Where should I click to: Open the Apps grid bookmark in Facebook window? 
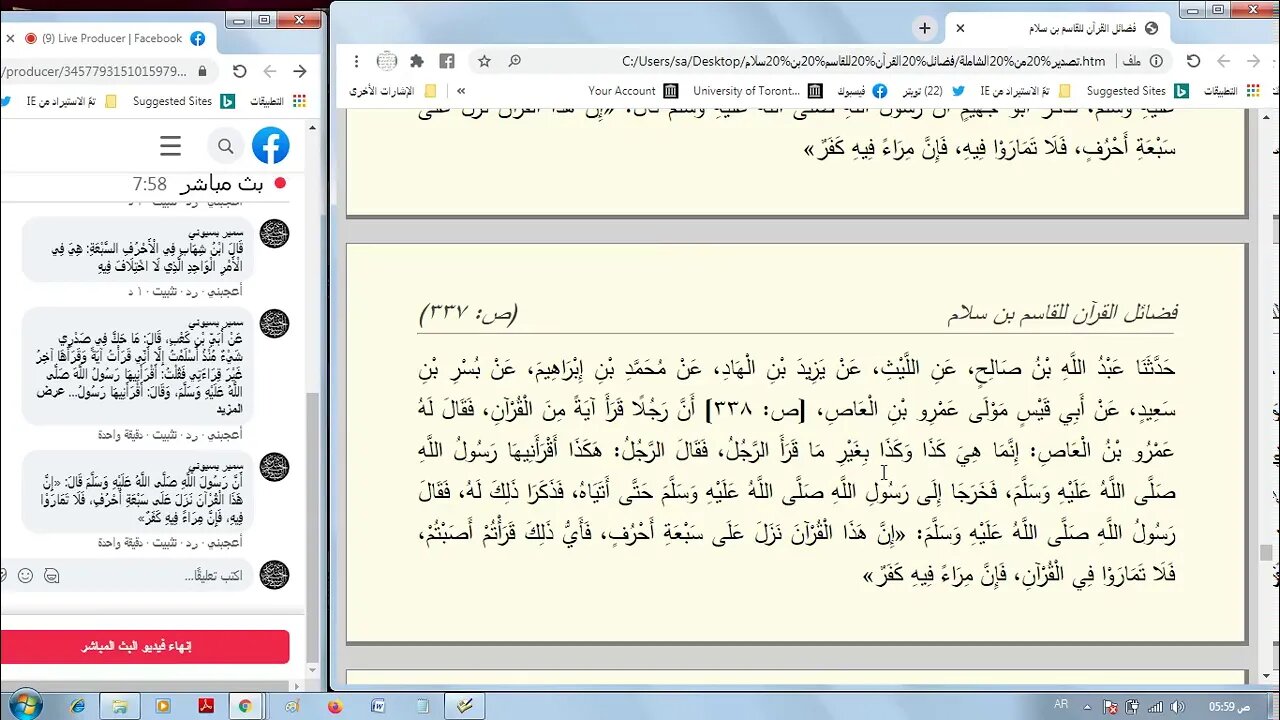pyautogui.click(x=299, y=101)
